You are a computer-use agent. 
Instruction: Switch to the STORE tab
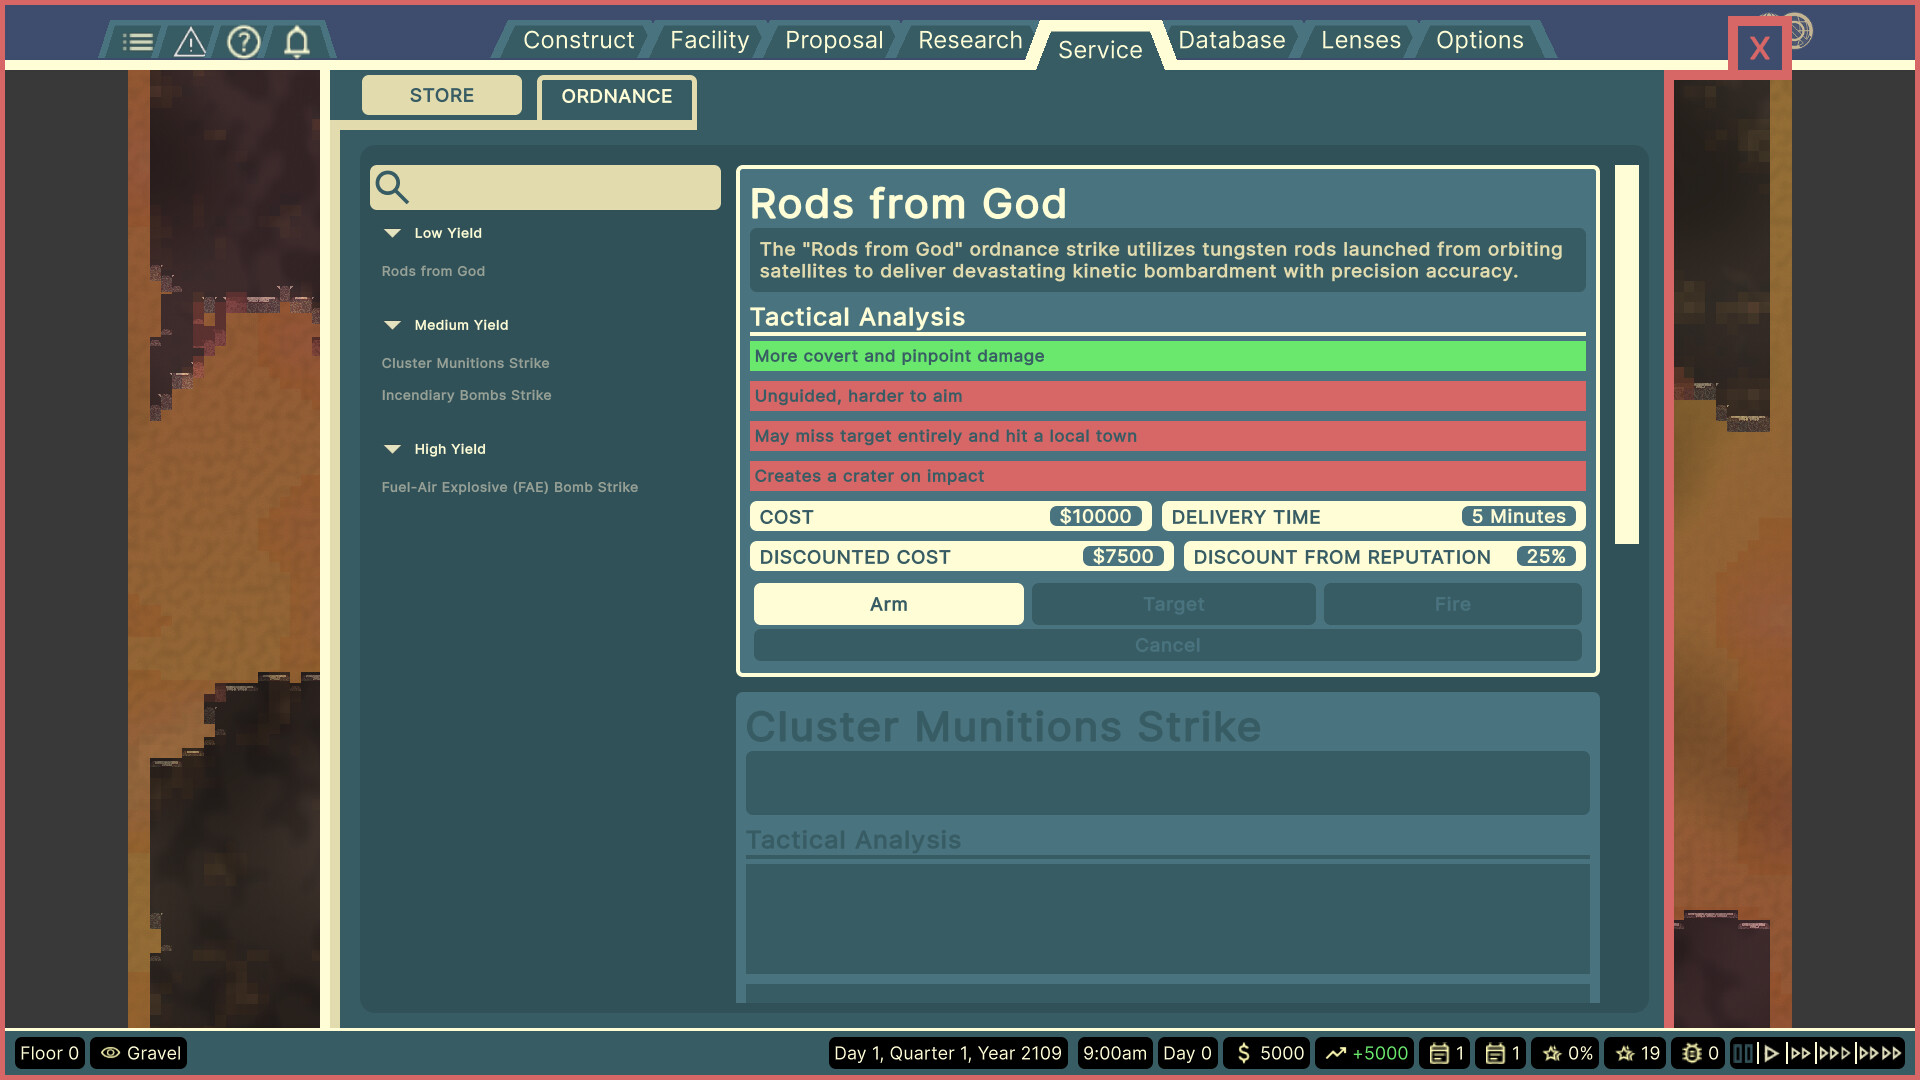point(441,95)
